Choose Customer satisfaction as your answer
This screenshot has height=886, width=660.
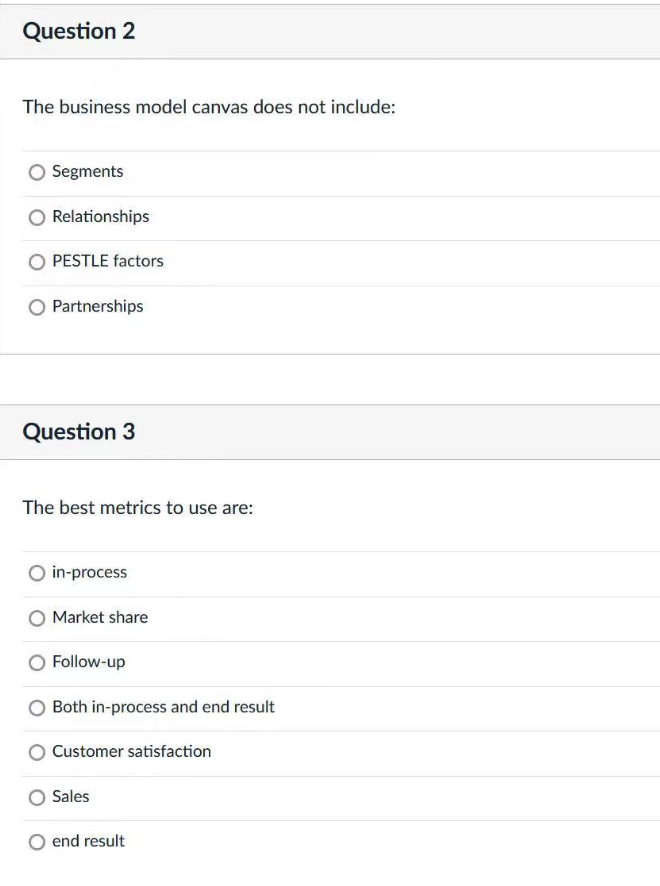37,752
